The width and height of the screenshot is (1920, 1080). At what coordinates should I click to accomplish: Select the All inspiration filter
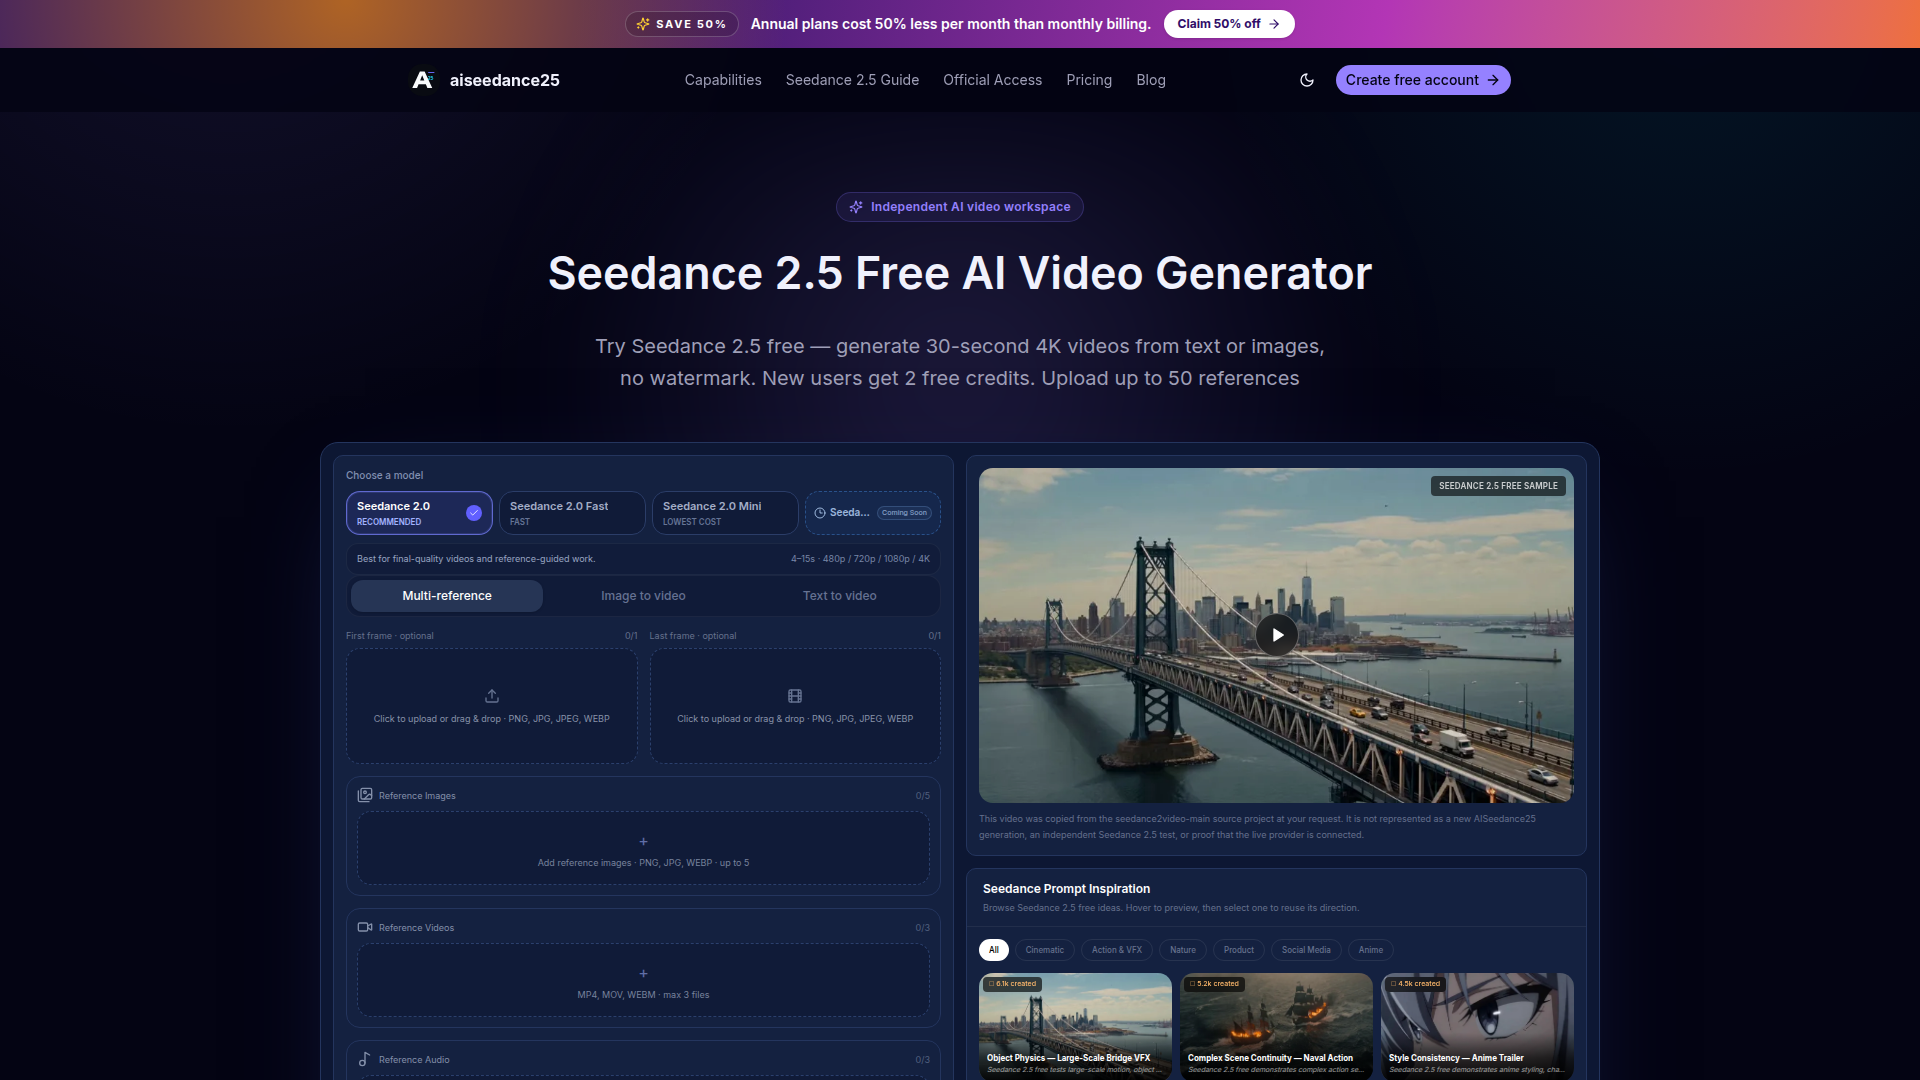(x=994, y=950)
